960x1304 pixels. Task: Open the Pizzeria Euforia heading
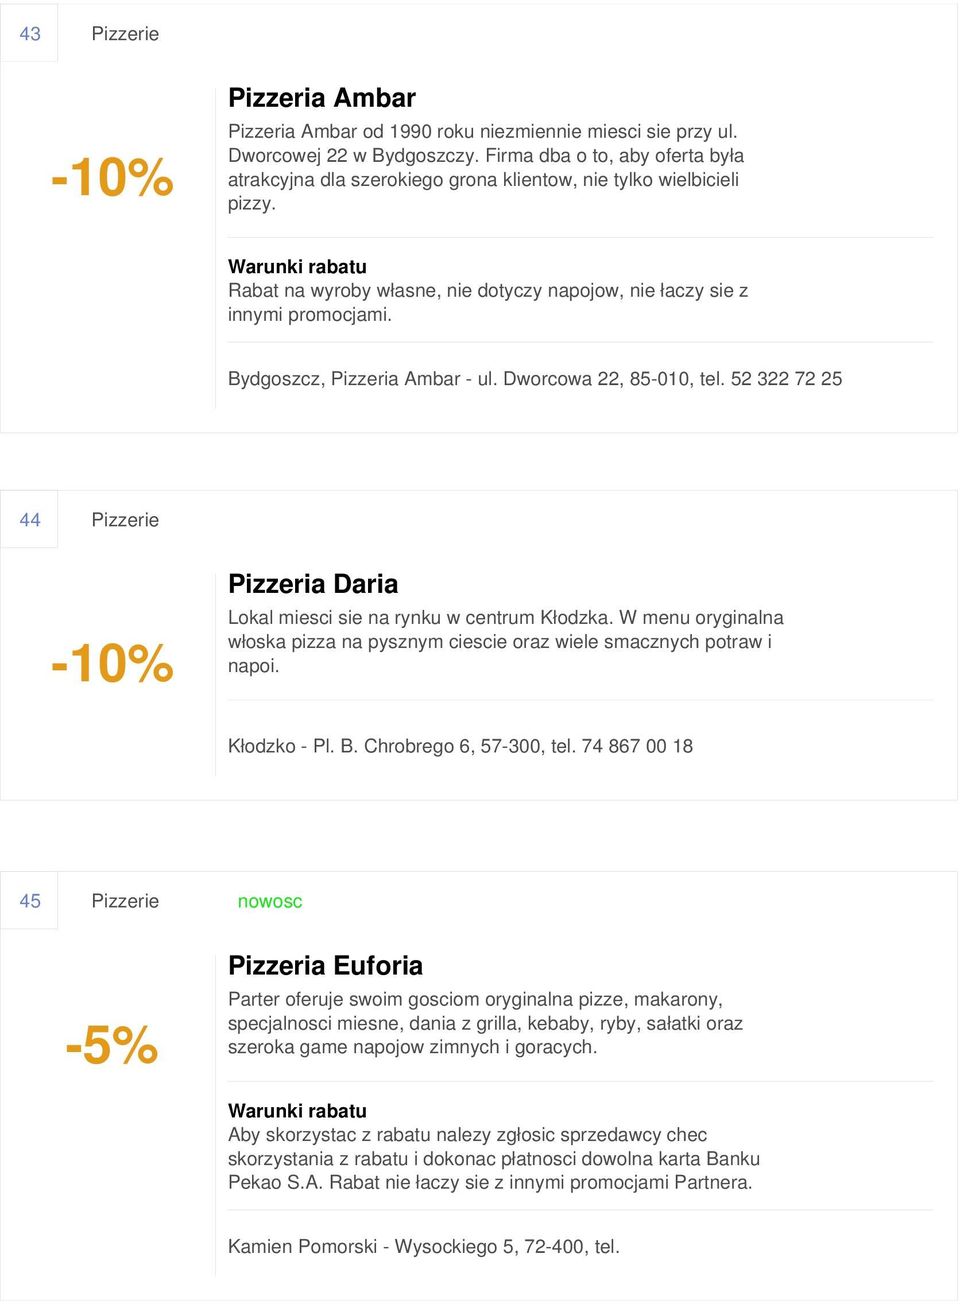tap(325, 966)
